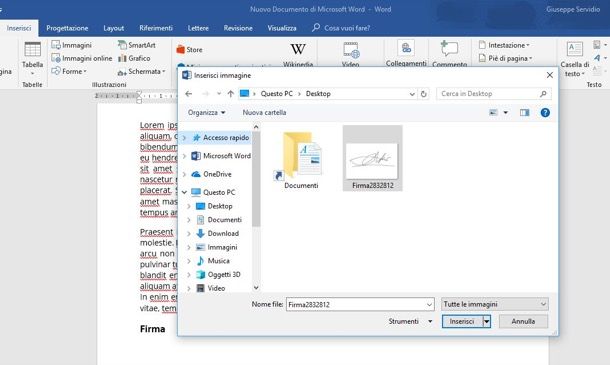Close the Inserisci immagine dialog
The height and width of the screenshot is (365, 610).
point(549,75)
